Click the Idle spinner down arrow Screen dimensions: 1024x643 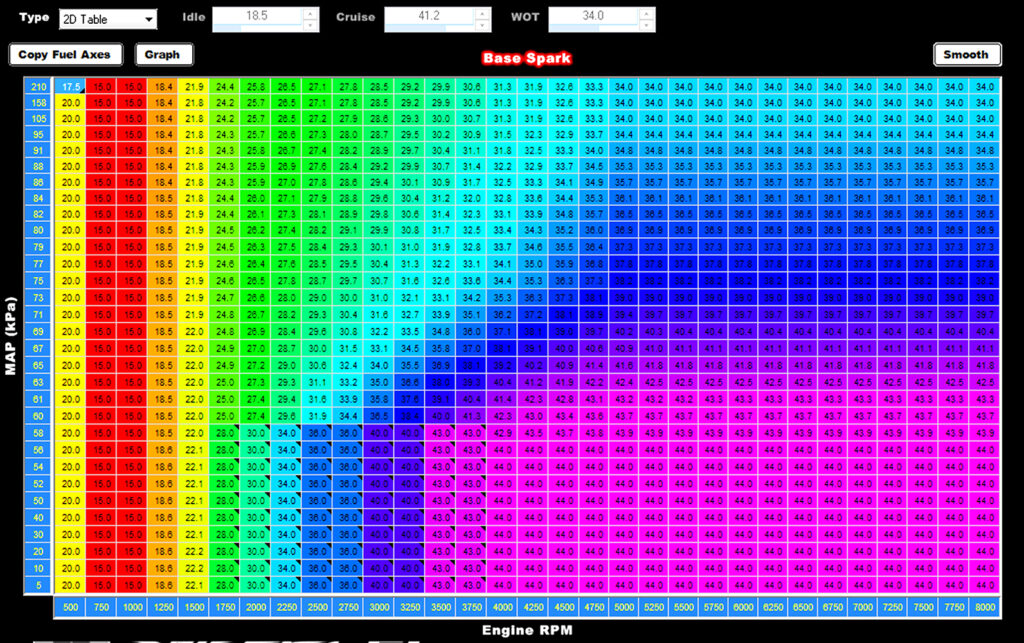(x=310, y=26)
